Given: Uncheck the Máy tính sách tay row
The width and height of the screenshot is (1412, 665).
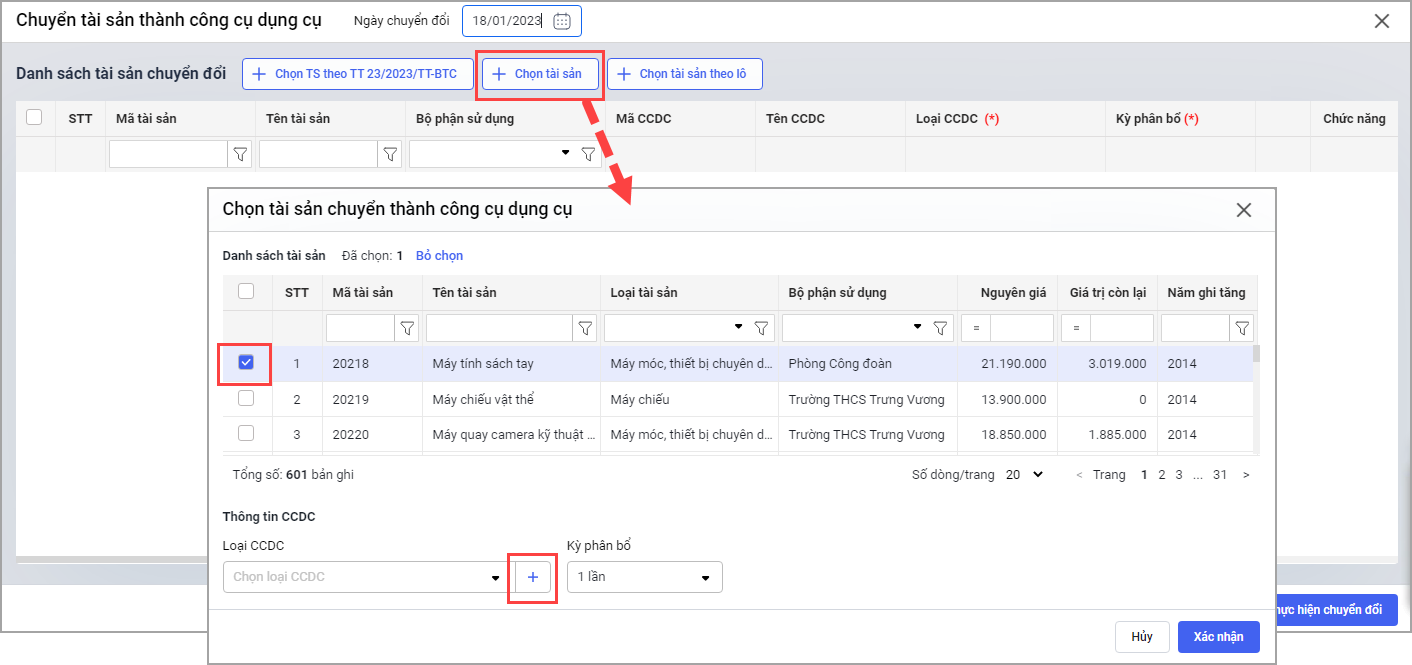Looking at the screenshot, I should (x=246, y=363).
